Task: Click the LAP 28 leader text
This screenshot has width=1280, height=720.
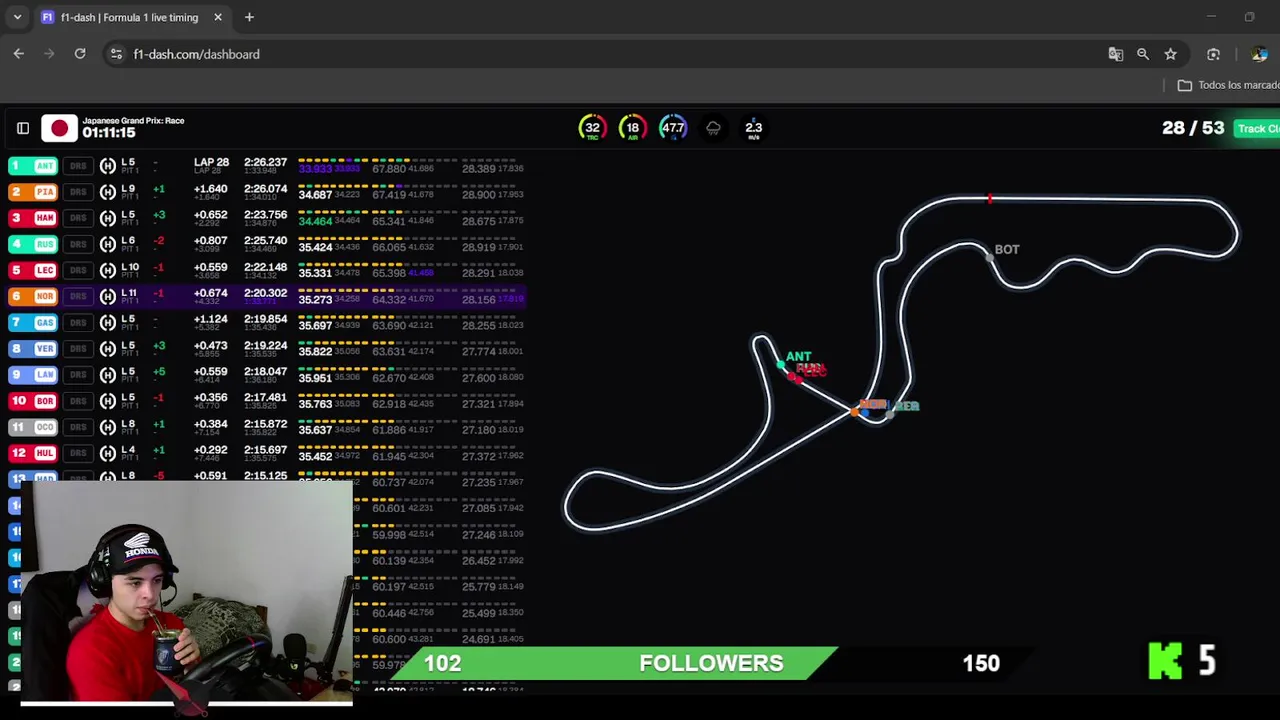Action: pos(211,162)
